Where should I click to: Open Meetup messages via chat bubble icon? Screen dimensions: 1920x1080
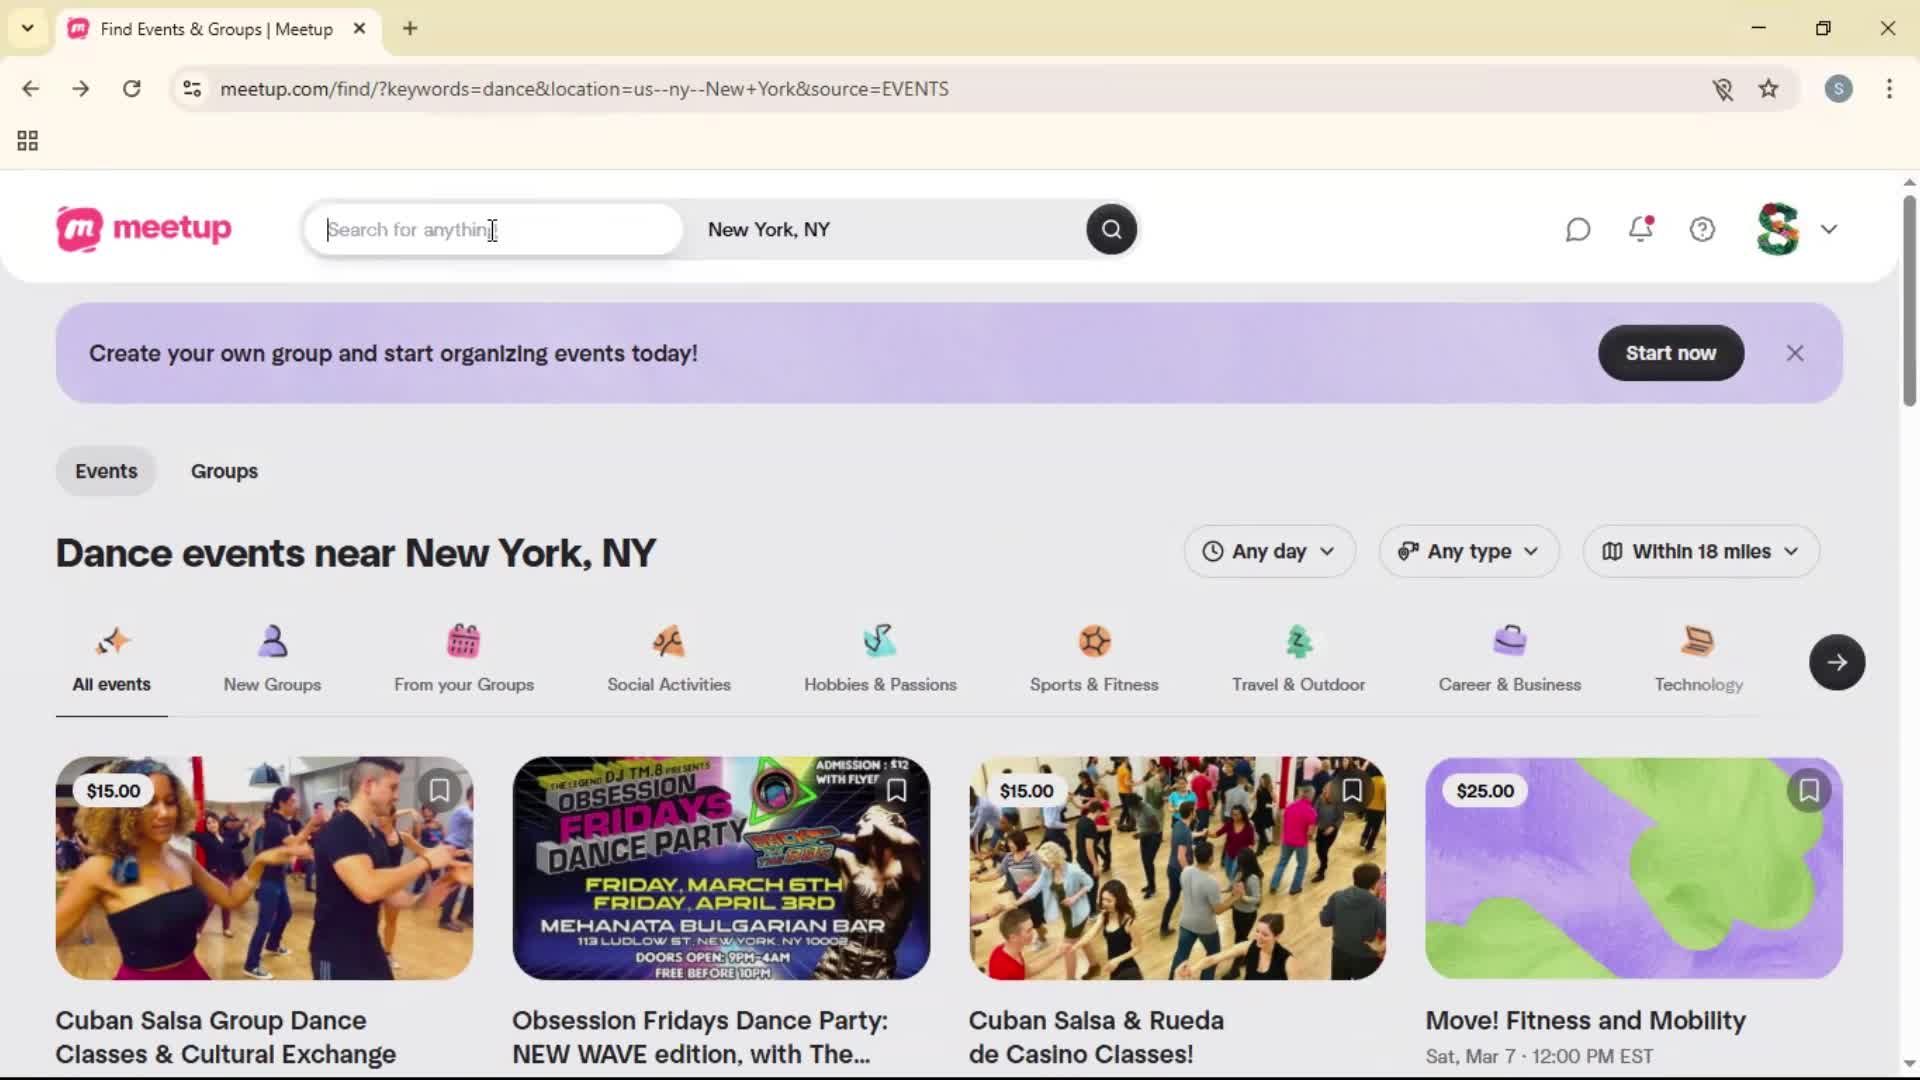click(x=1578, y=229)
